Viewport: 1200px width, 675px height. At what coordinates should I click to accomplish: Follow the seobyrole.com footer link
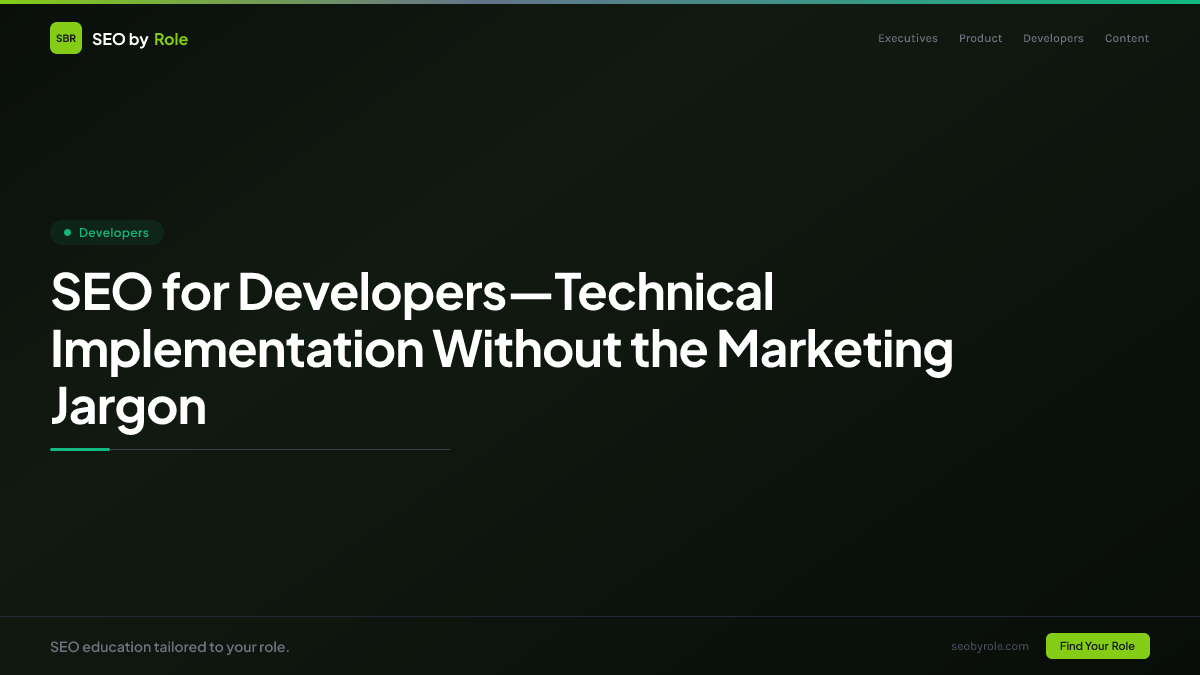[990, 646]
